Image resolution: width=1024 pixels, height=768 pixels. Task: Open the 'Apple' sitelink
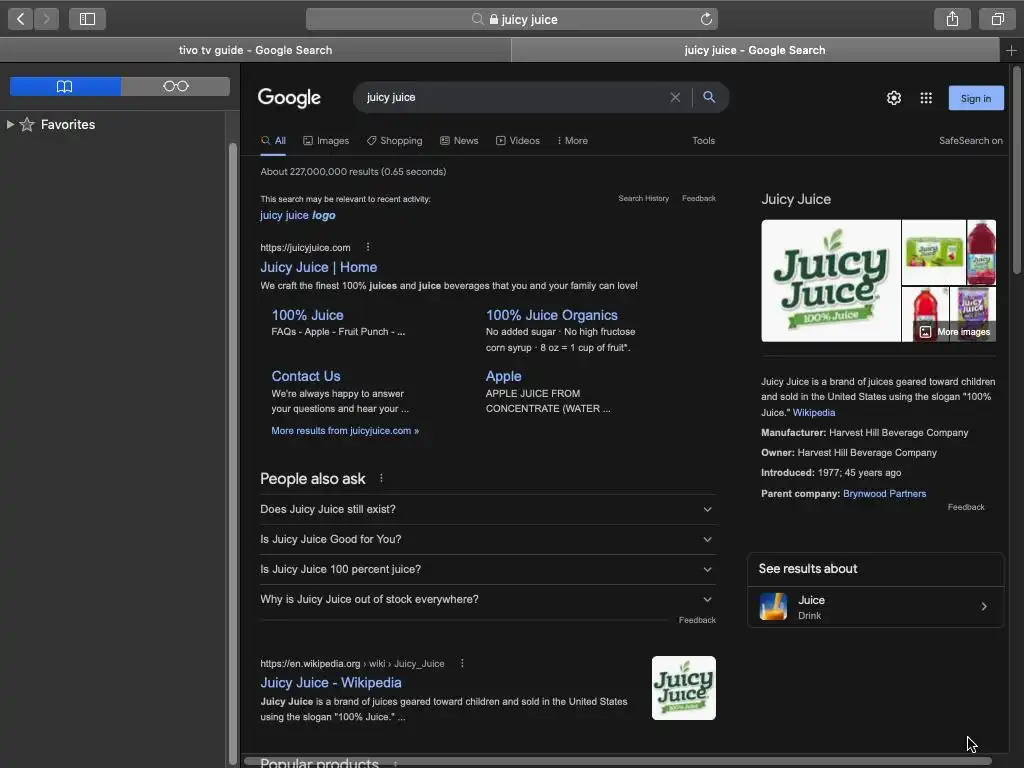coord(504,376)
